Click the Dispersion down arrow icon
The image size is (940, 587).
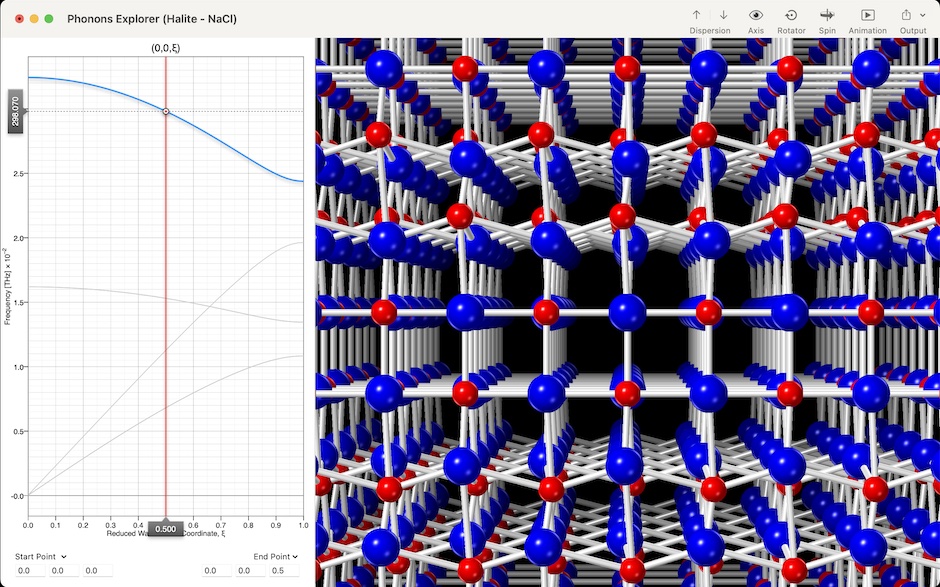[x=723, y=15]
